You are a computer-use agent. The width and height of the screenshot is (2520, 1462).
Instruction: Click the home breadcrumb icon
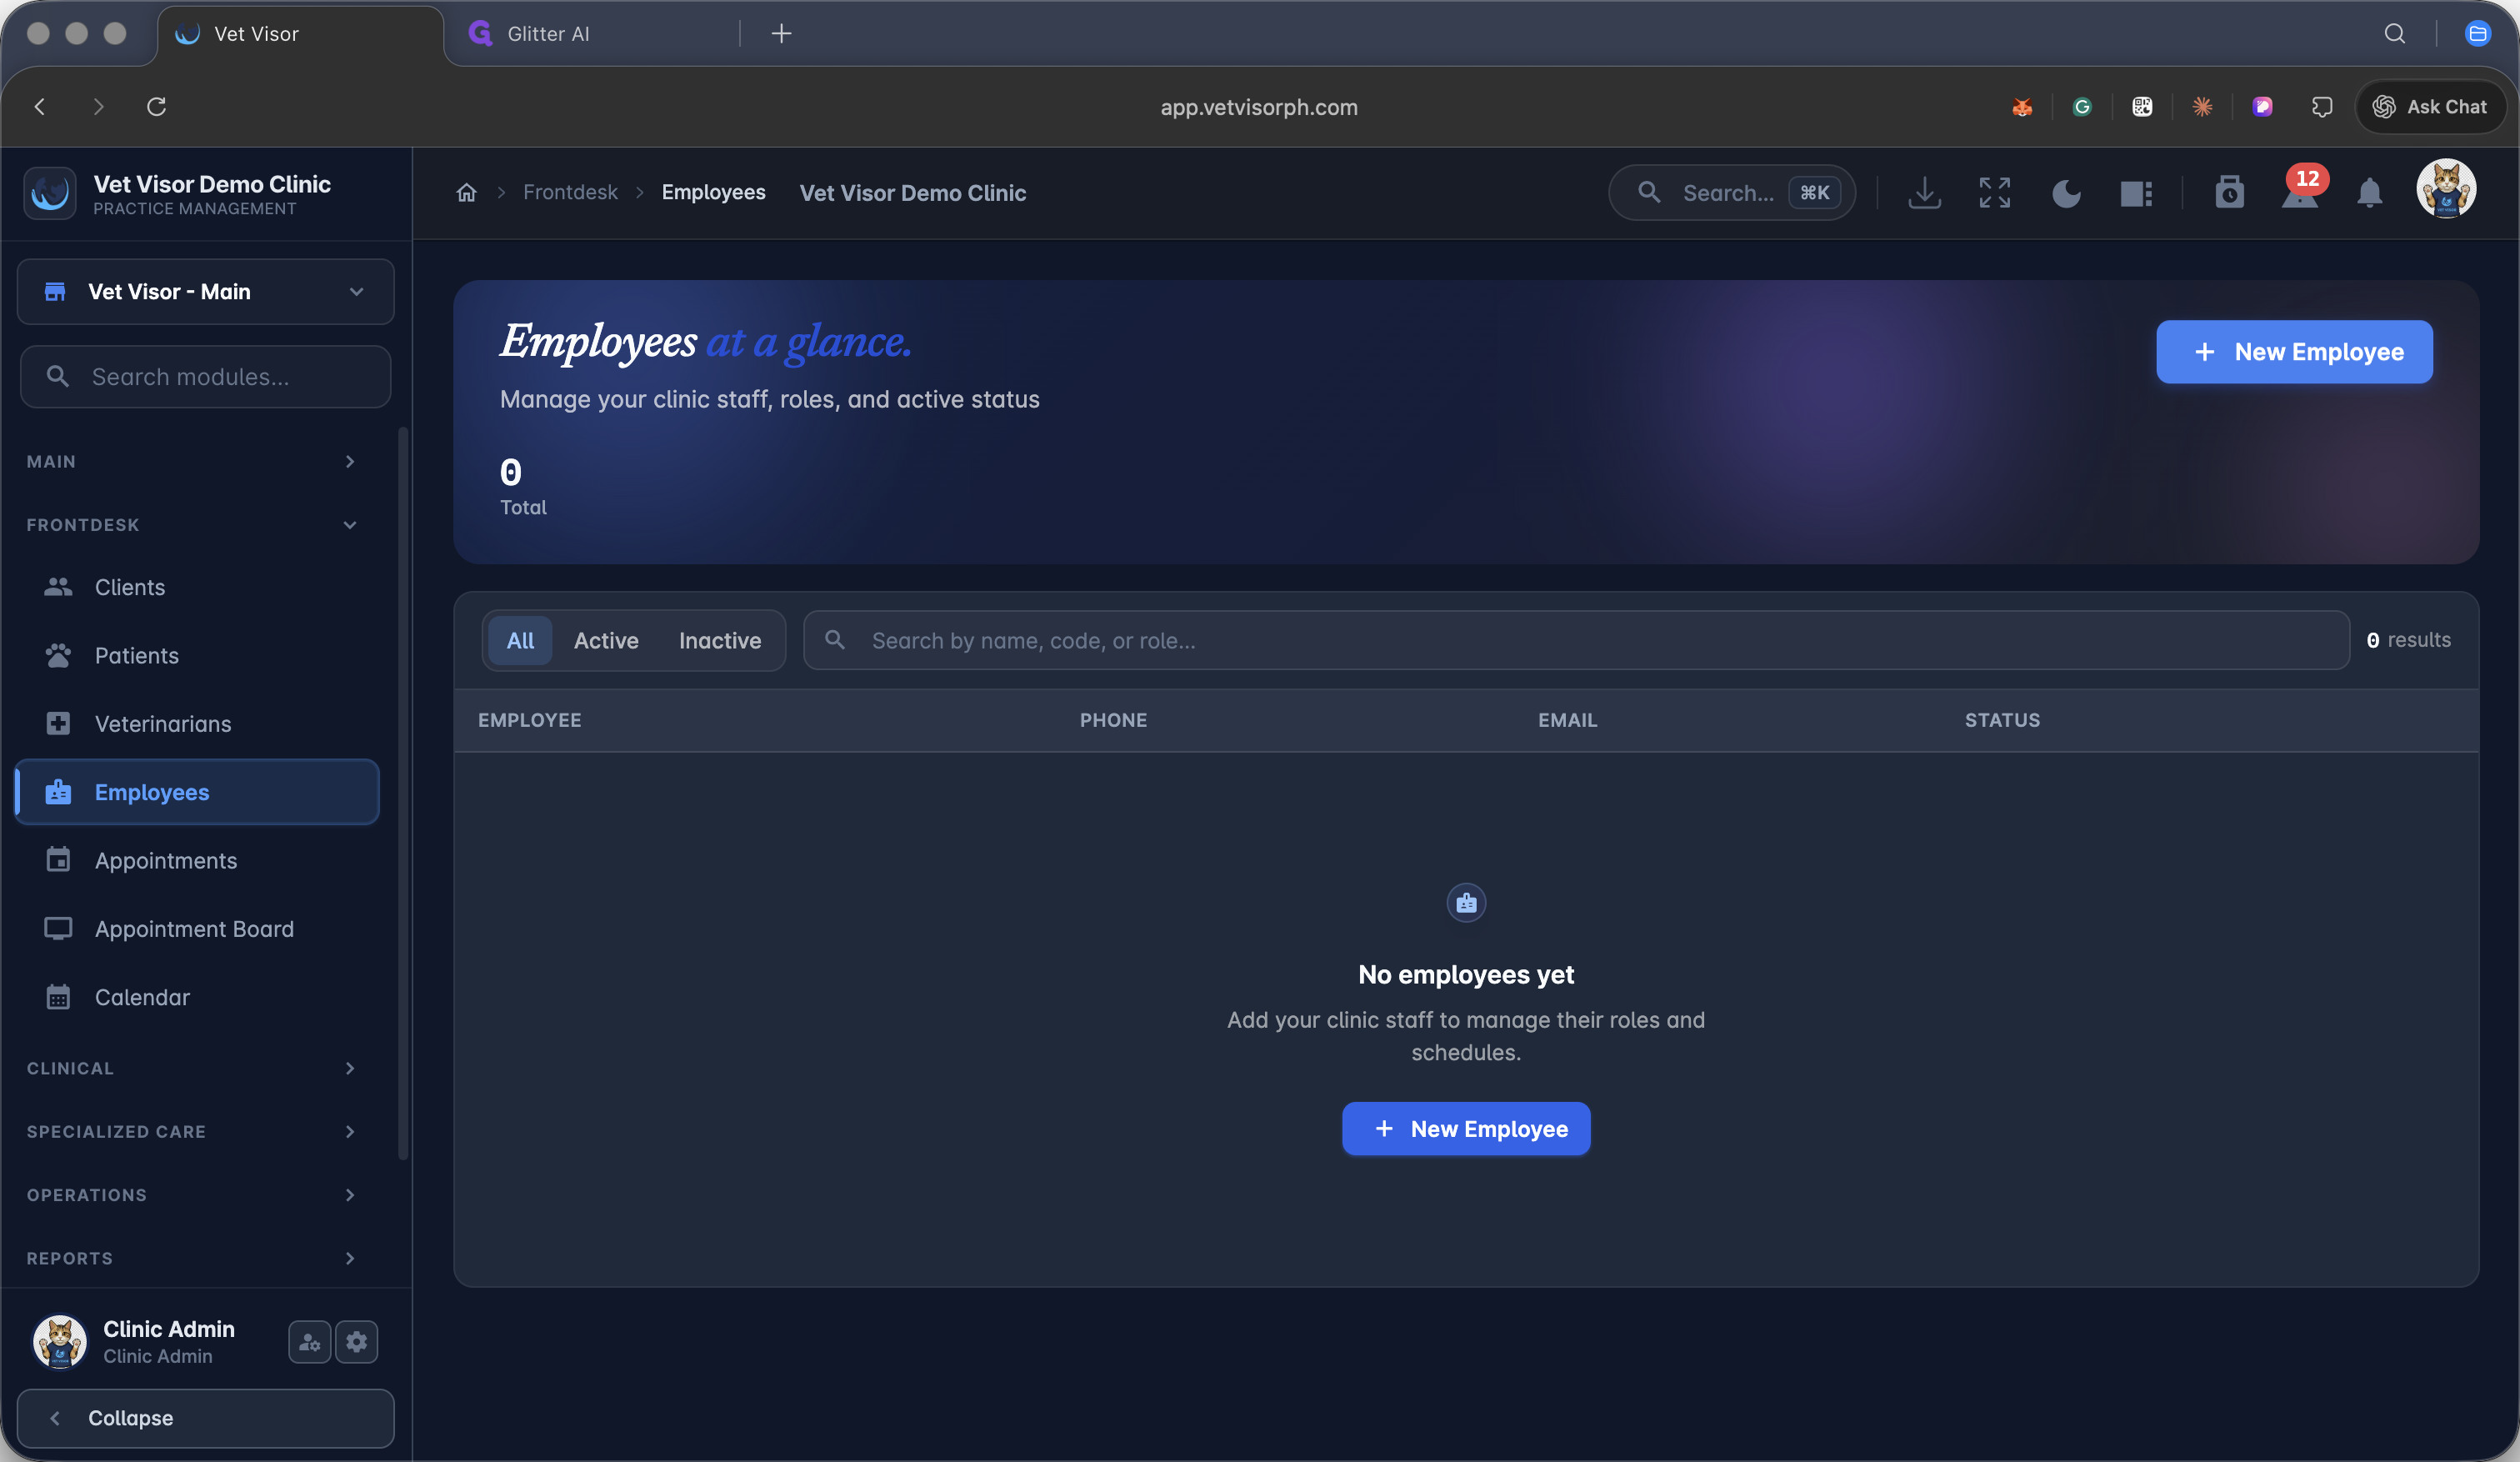[466, 192]
